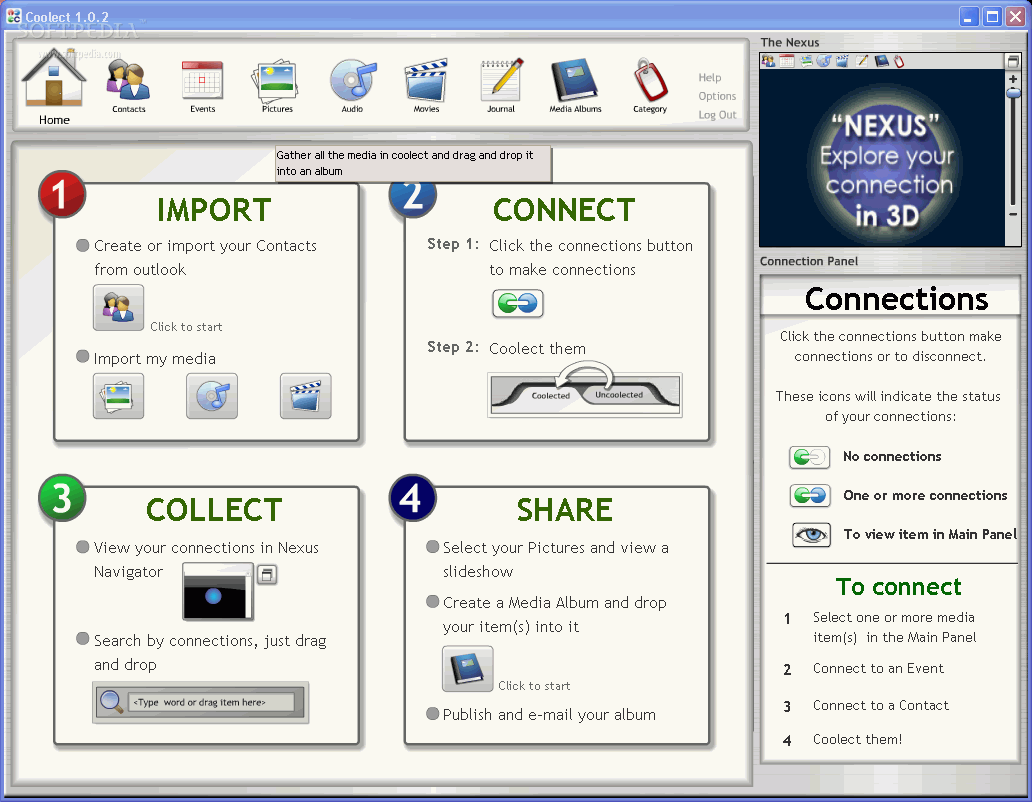Click the 'Connections' panel heading
This screenshot has width=1032, height=802.
tap(896, 299)
